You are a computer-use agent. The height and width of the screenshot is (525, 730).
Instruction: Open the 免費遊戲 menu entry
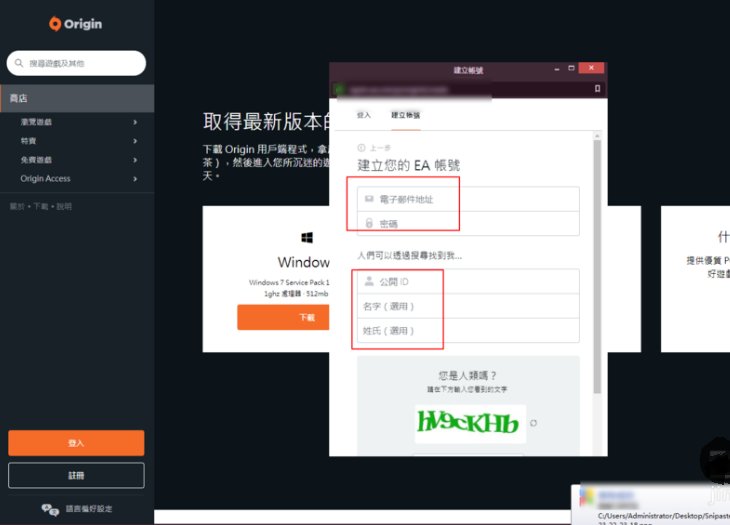point(36,160)
